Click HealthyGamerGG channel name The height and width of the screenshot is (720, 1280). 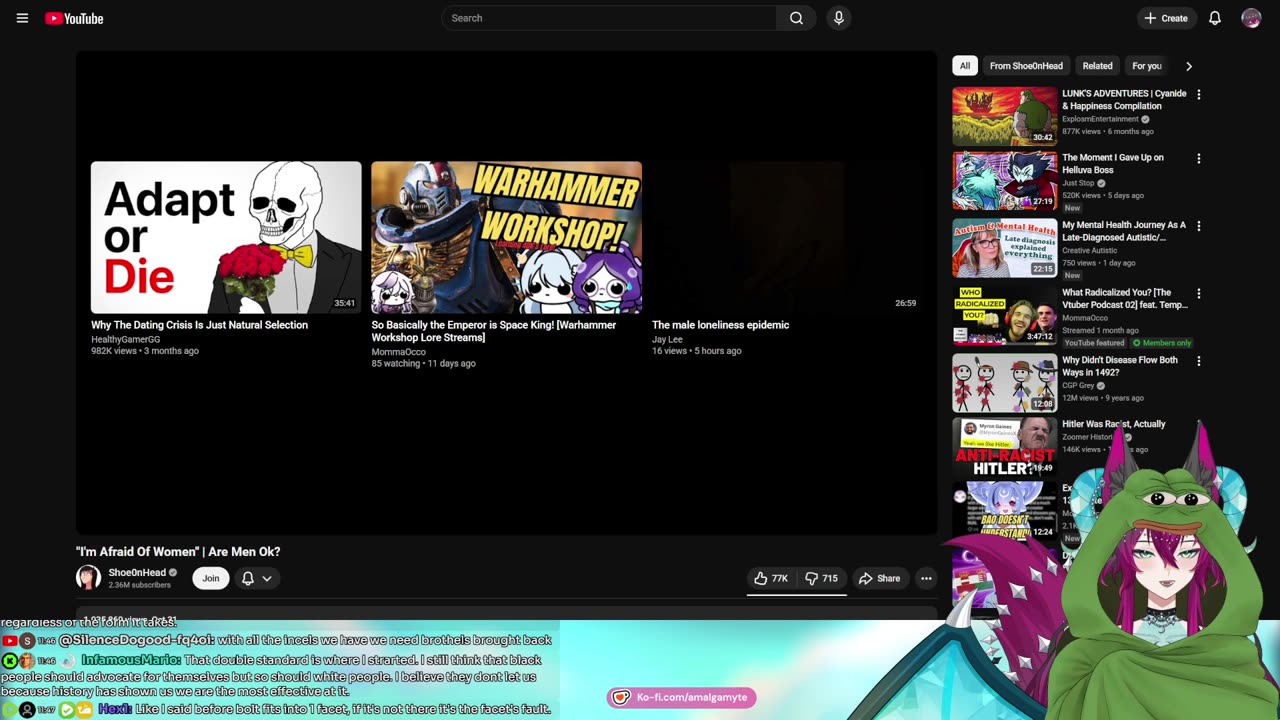click(125, 340)
